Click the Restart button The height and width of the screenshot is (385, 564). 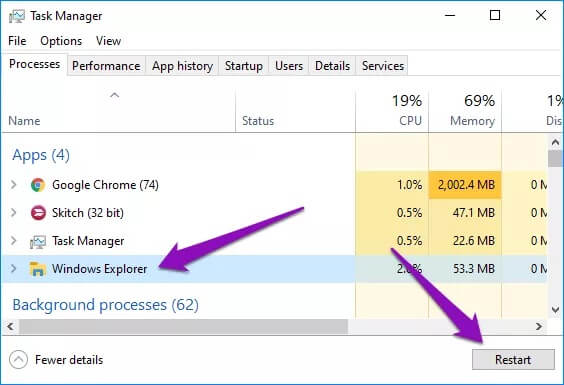click(x=513, y=359)
